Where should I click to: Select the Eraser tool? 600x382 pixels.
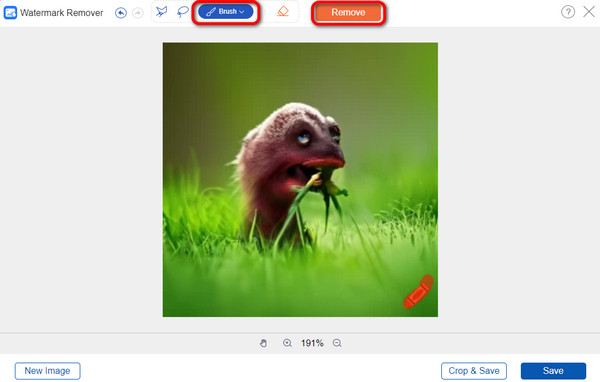click(x=283, y=11)
